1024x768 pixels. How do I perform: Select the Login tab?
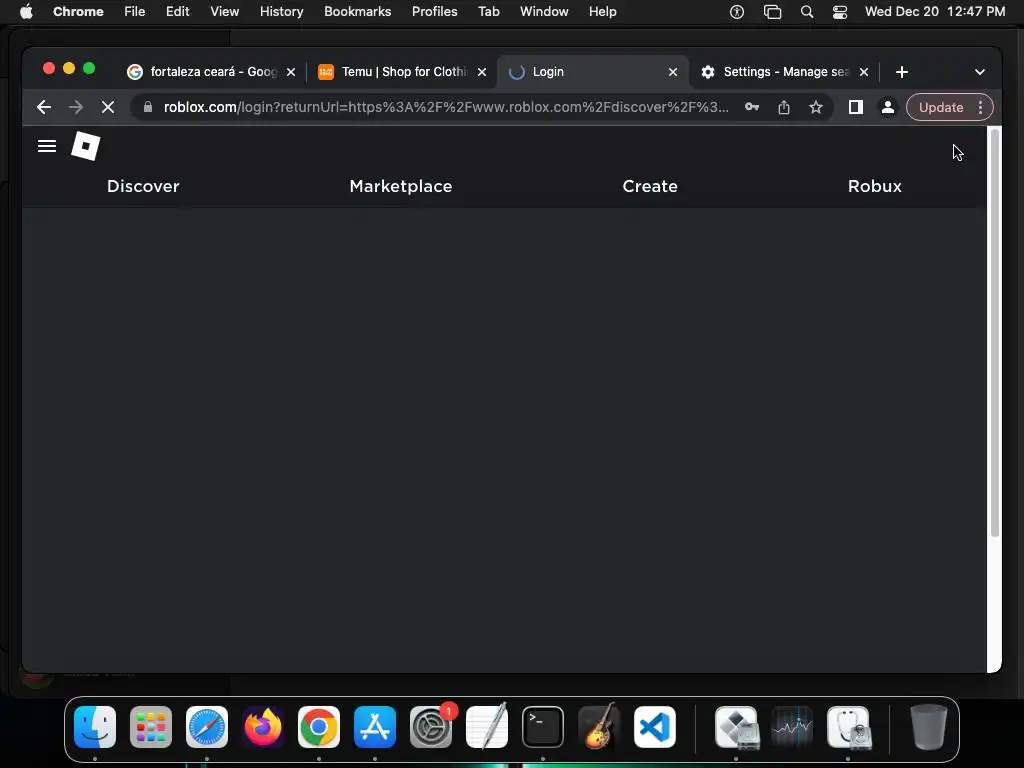[x=591, y=72]
